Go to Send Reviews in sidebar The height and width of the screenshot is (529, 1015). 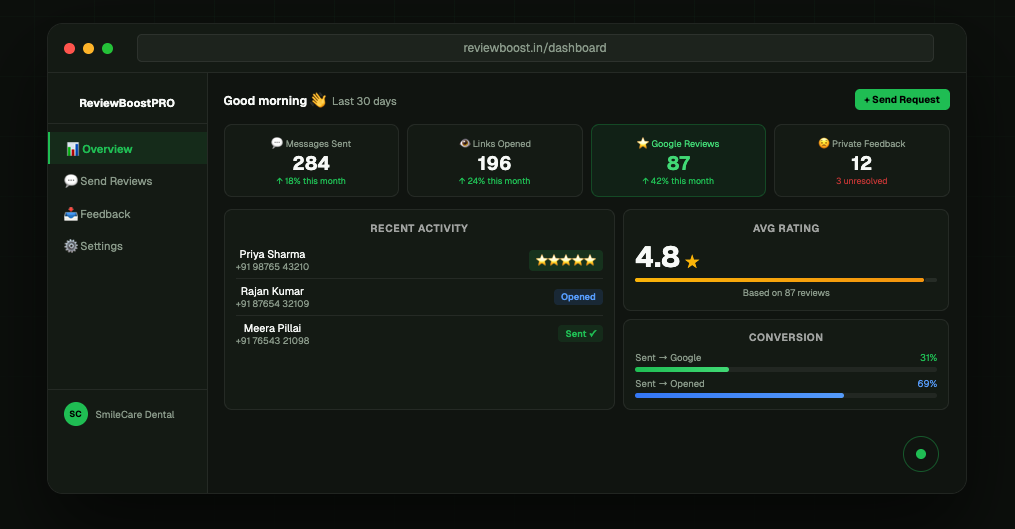128,181
